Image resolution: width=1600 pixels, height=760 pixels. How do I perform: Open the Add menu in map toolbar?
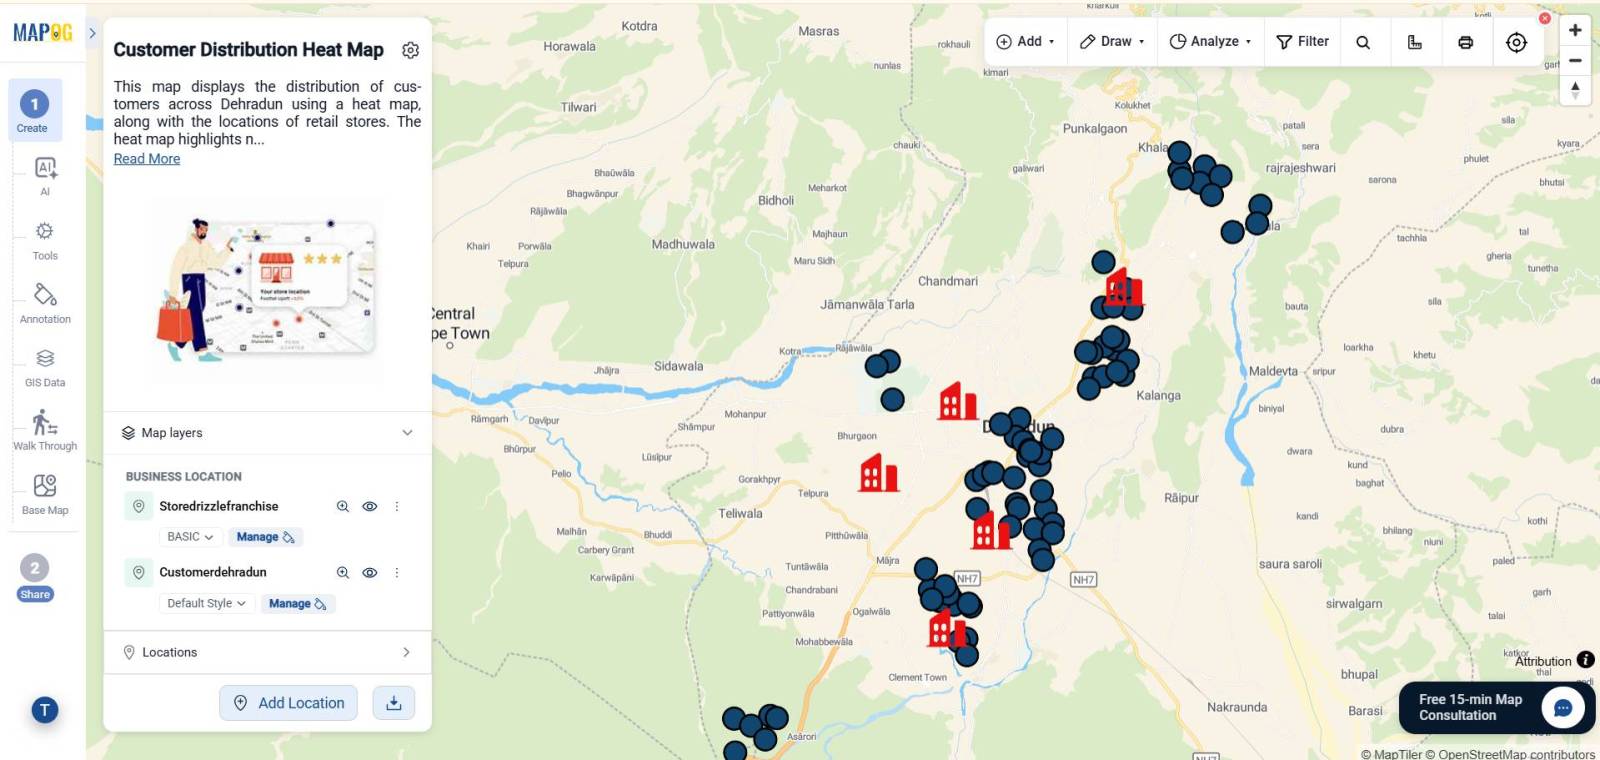(x=1025, y=42)
